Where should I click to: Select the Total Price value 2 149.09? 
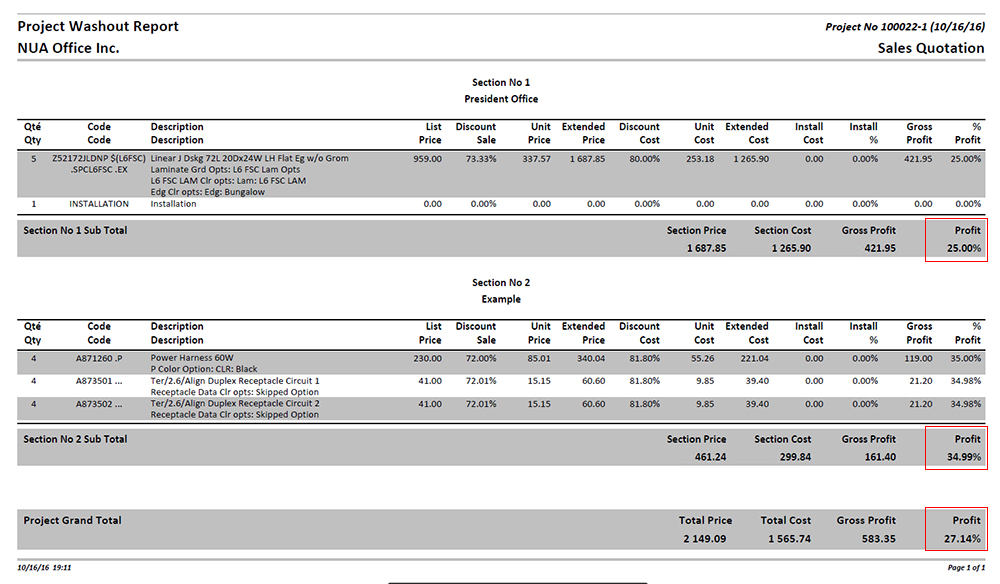tap(705, 539)
